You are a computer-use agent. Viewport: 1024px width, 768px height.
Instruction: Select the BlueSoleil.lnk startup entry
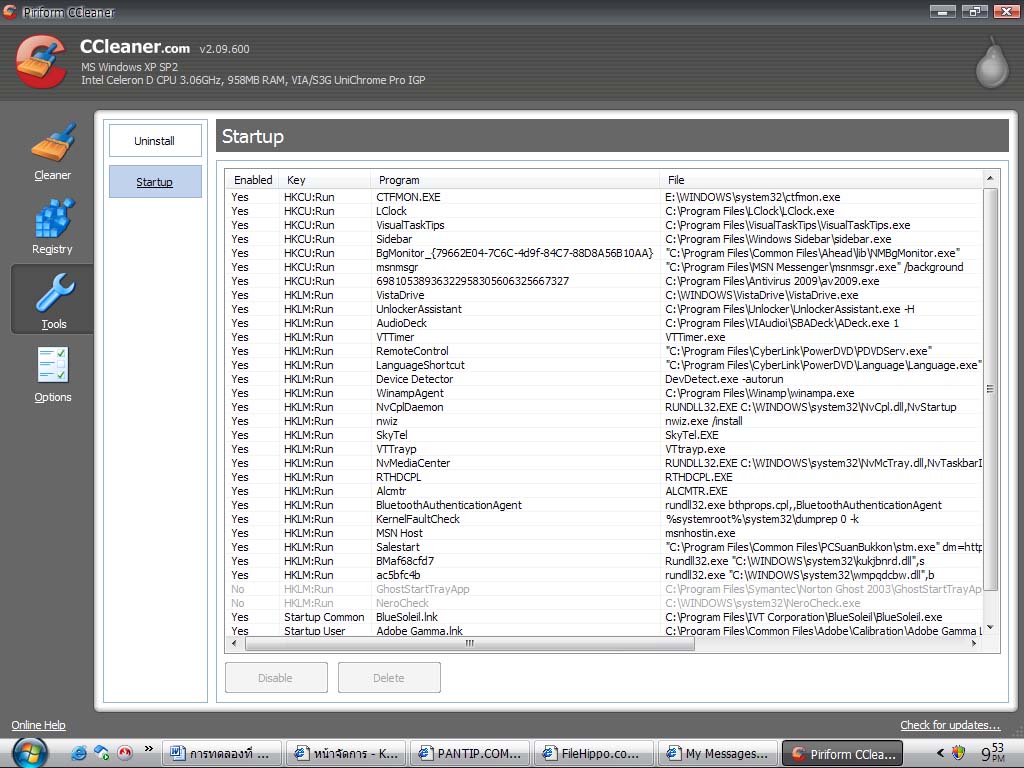point(603,617)
